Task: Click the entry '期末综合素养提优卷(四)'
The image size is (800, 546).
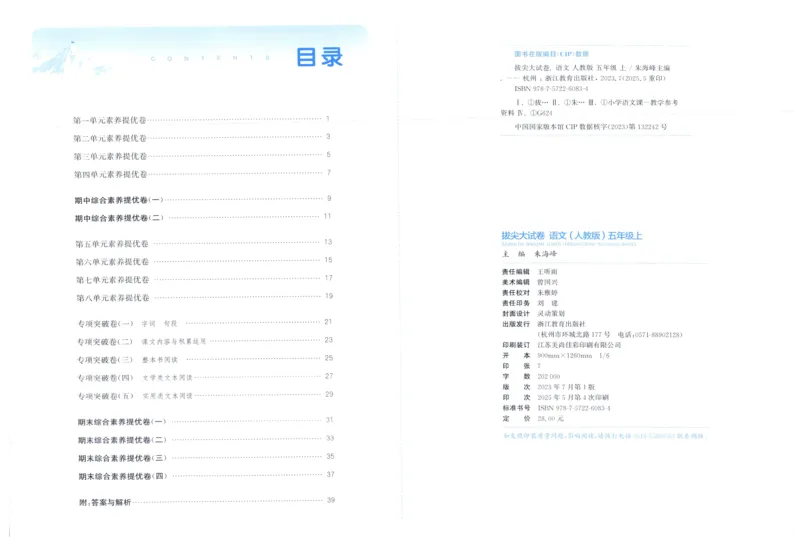Action: pyautogui.click(x=123, y=476)
